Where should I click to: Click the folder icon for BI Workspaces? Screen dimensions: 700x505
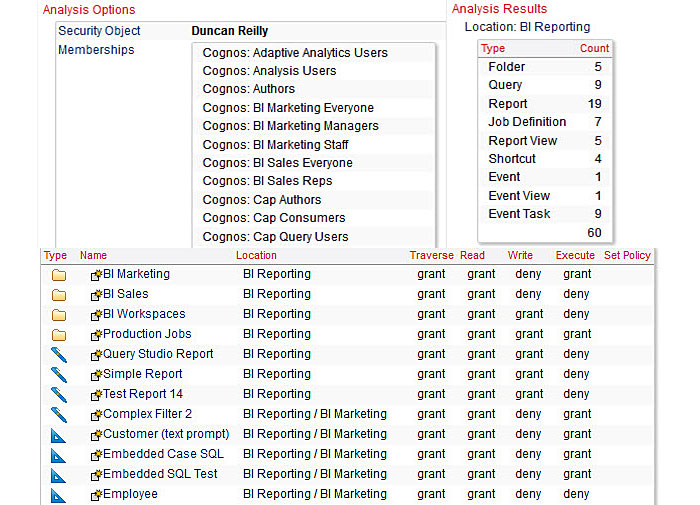coord(58,315)
